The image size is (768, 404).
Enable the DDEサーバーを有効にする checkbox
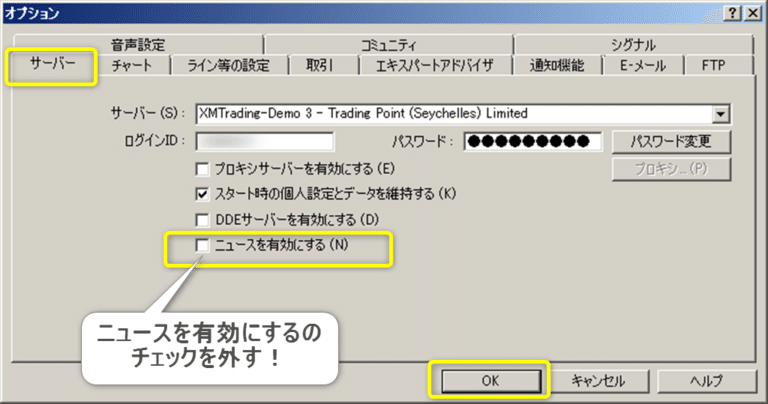pos(202,220)
